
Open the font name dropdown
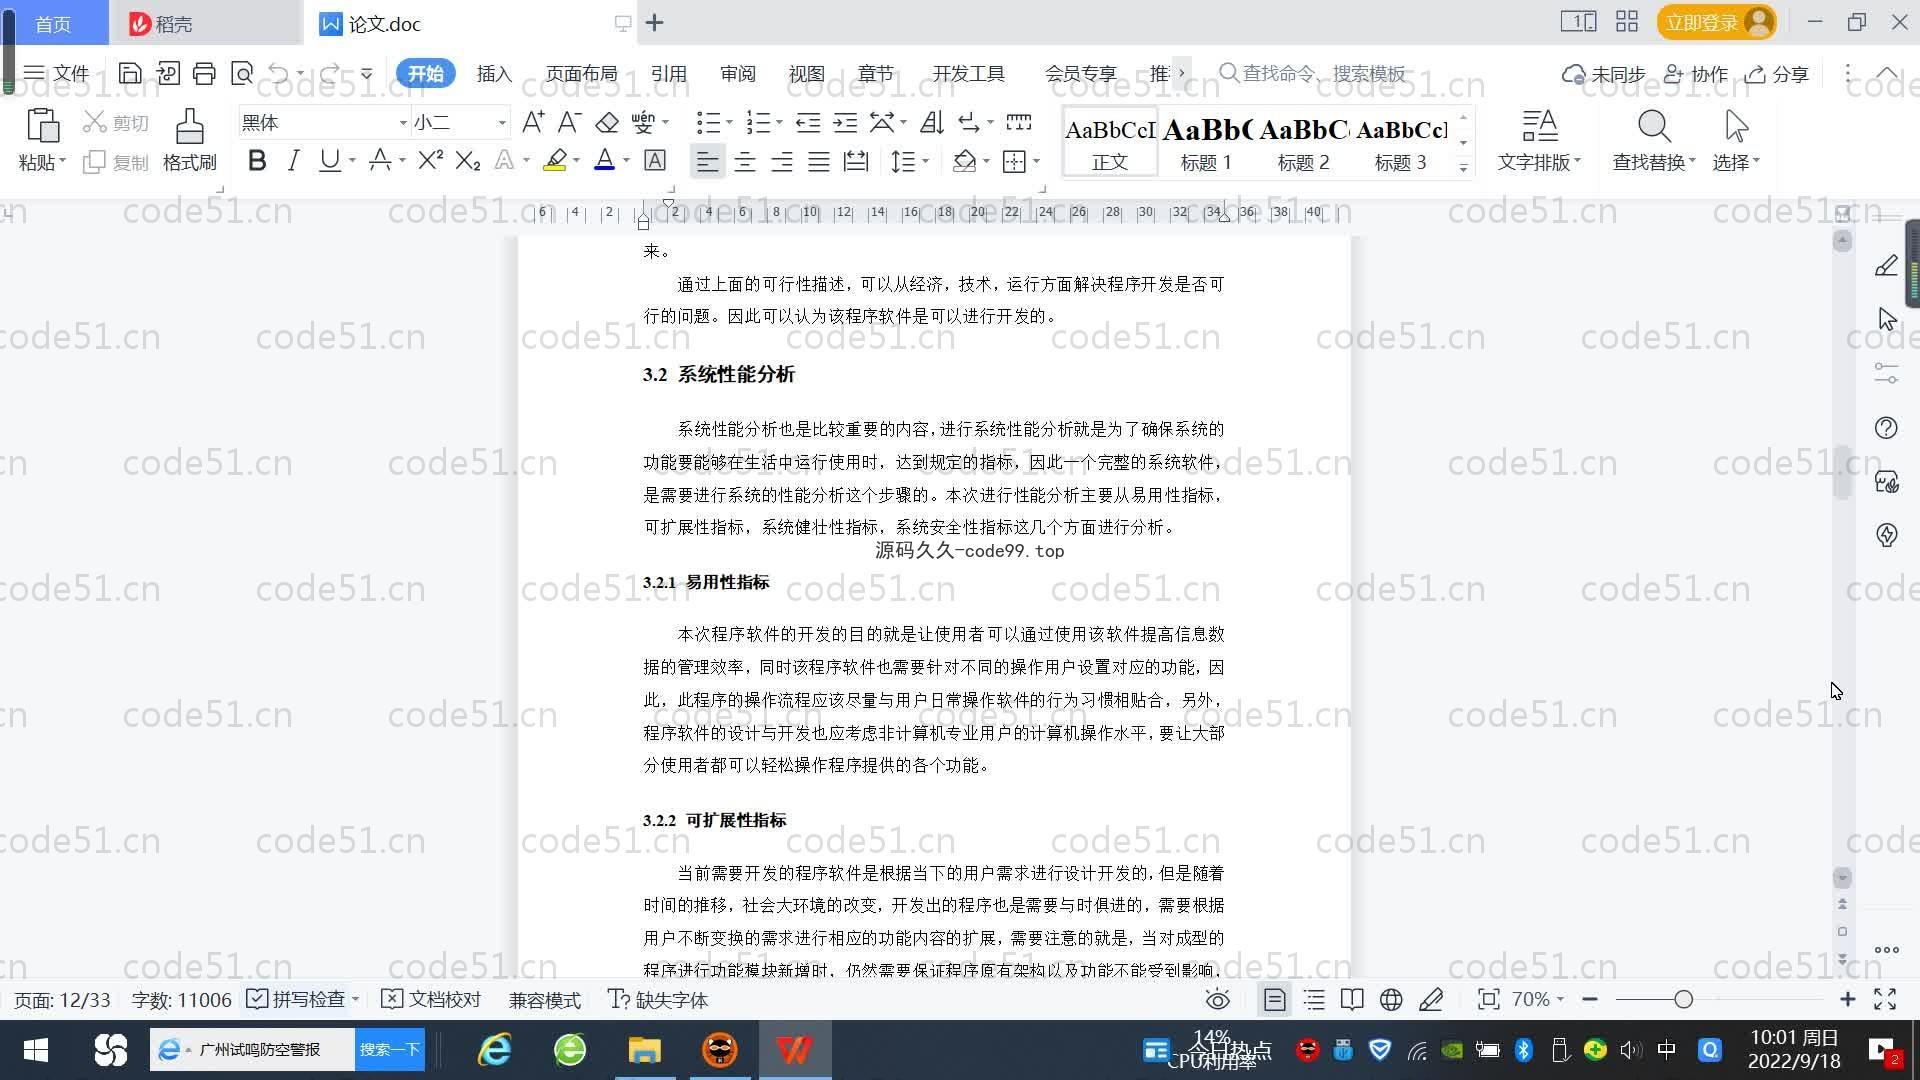point(403,123)
